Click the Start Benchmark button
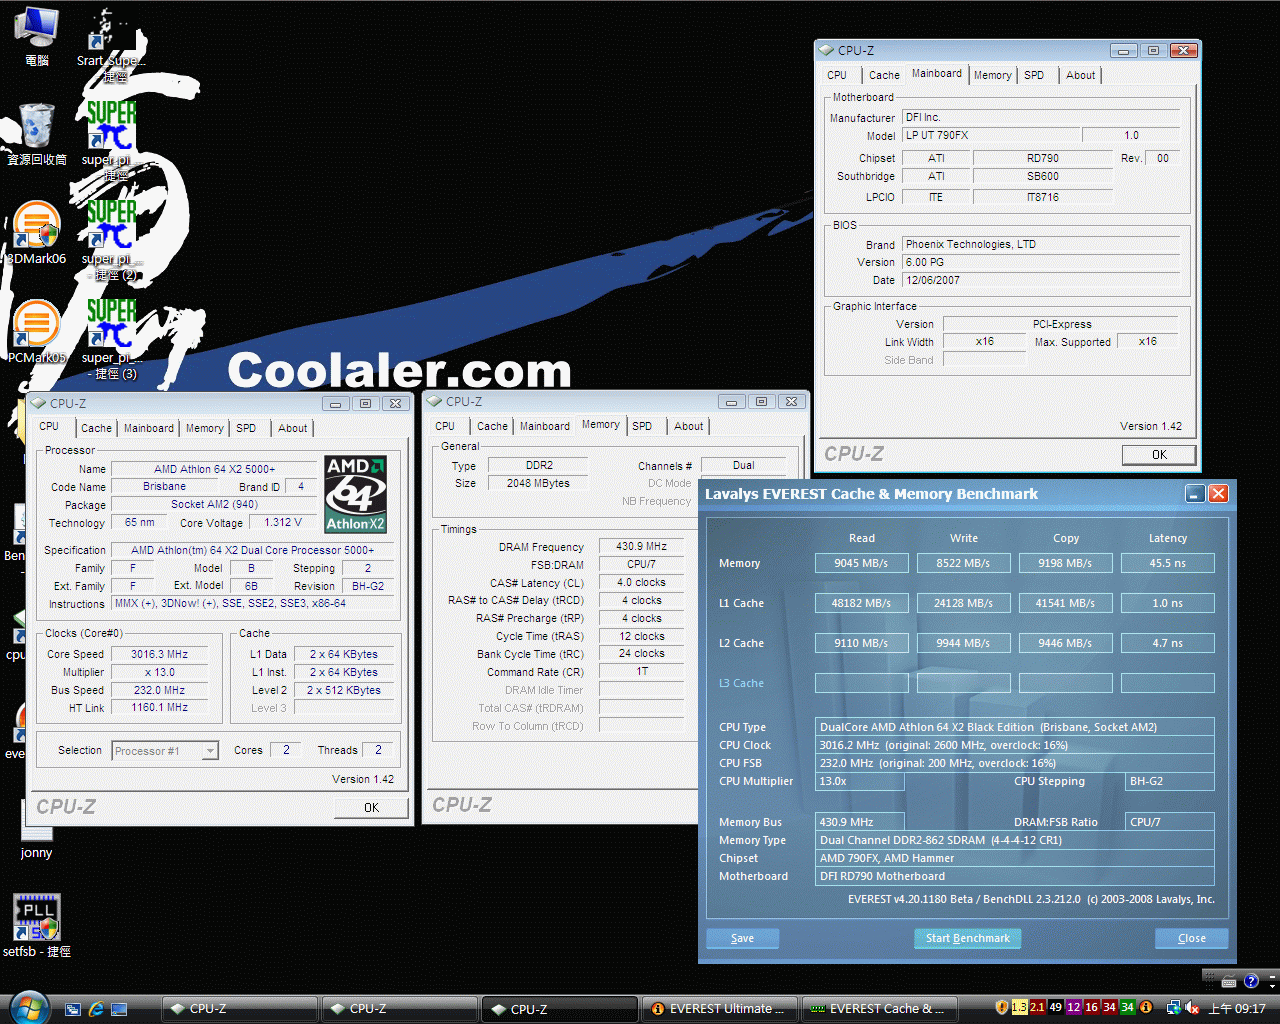Screen dimensions: 1280x1024 968,938
